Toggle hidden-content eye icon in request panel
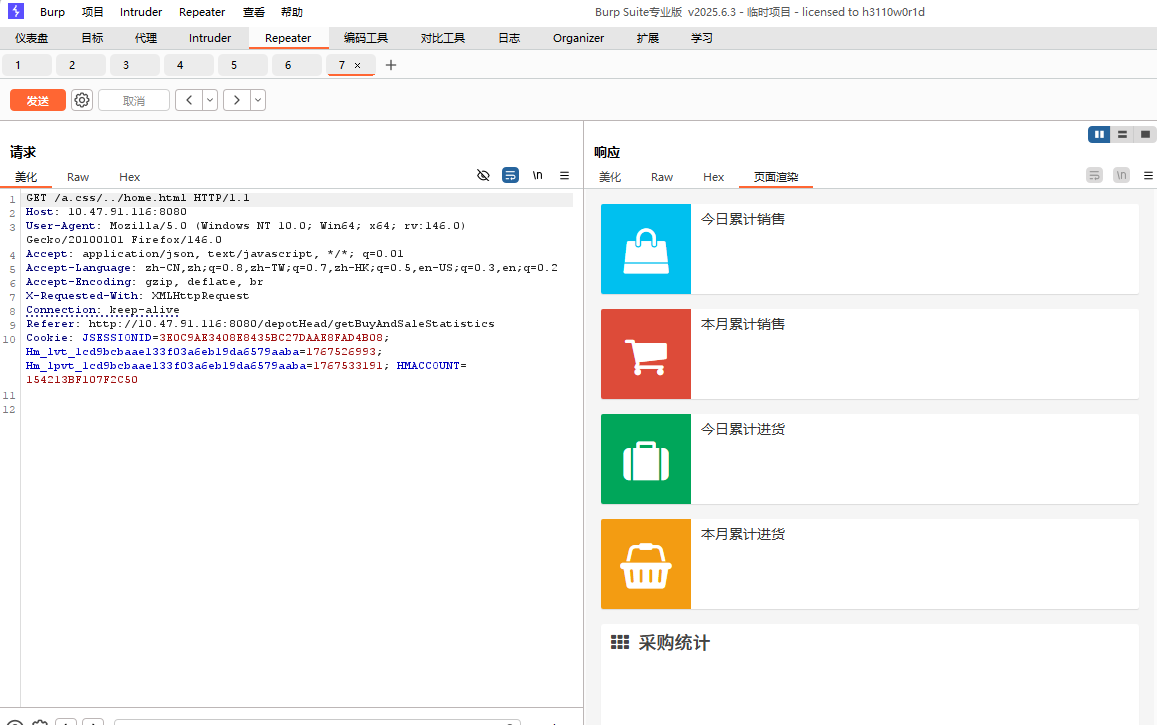 coord(483,175)
